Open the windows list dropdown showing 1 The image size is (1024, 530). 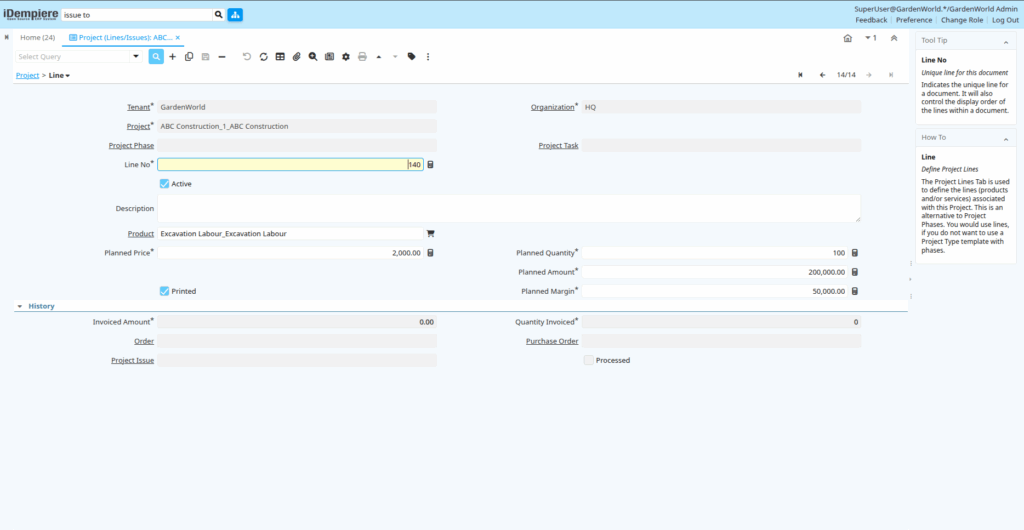coord(871,38)
